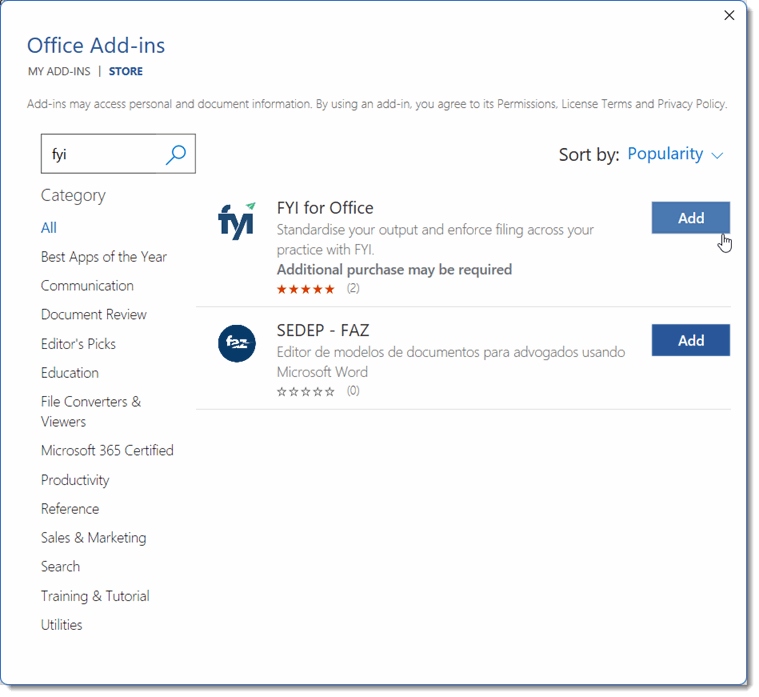Image resolution: width=759 pixels, height=697 pixels.
Task: Switch to the STORE tab
Action: (x=126, y=72)
